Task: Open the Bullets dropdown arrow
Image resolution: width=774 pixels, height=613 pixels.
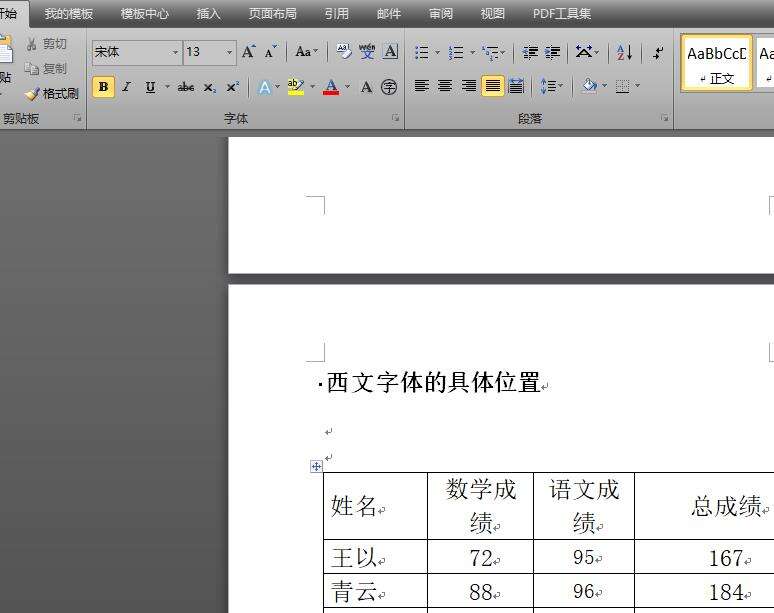Action: point(437,52)
